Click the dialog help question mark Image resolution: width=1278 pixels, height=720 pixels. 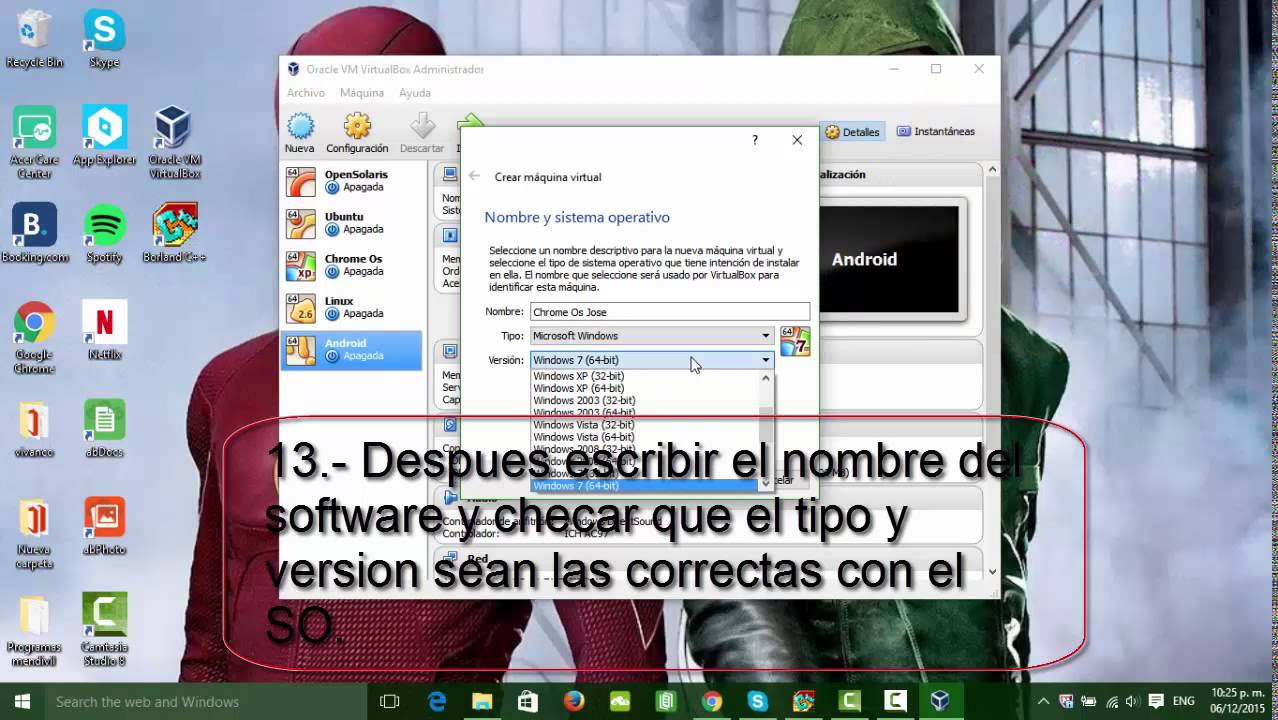coord(755,140)
